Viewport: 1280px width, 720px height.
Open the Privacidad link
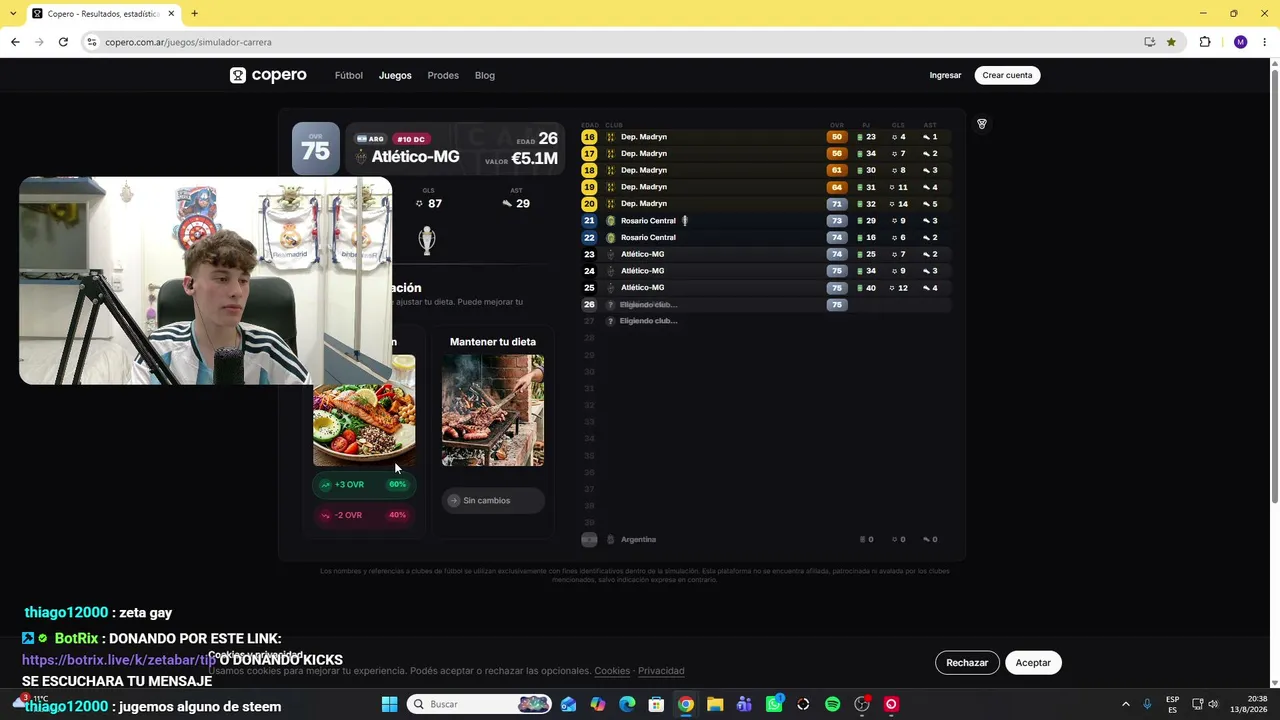[661, 671]
